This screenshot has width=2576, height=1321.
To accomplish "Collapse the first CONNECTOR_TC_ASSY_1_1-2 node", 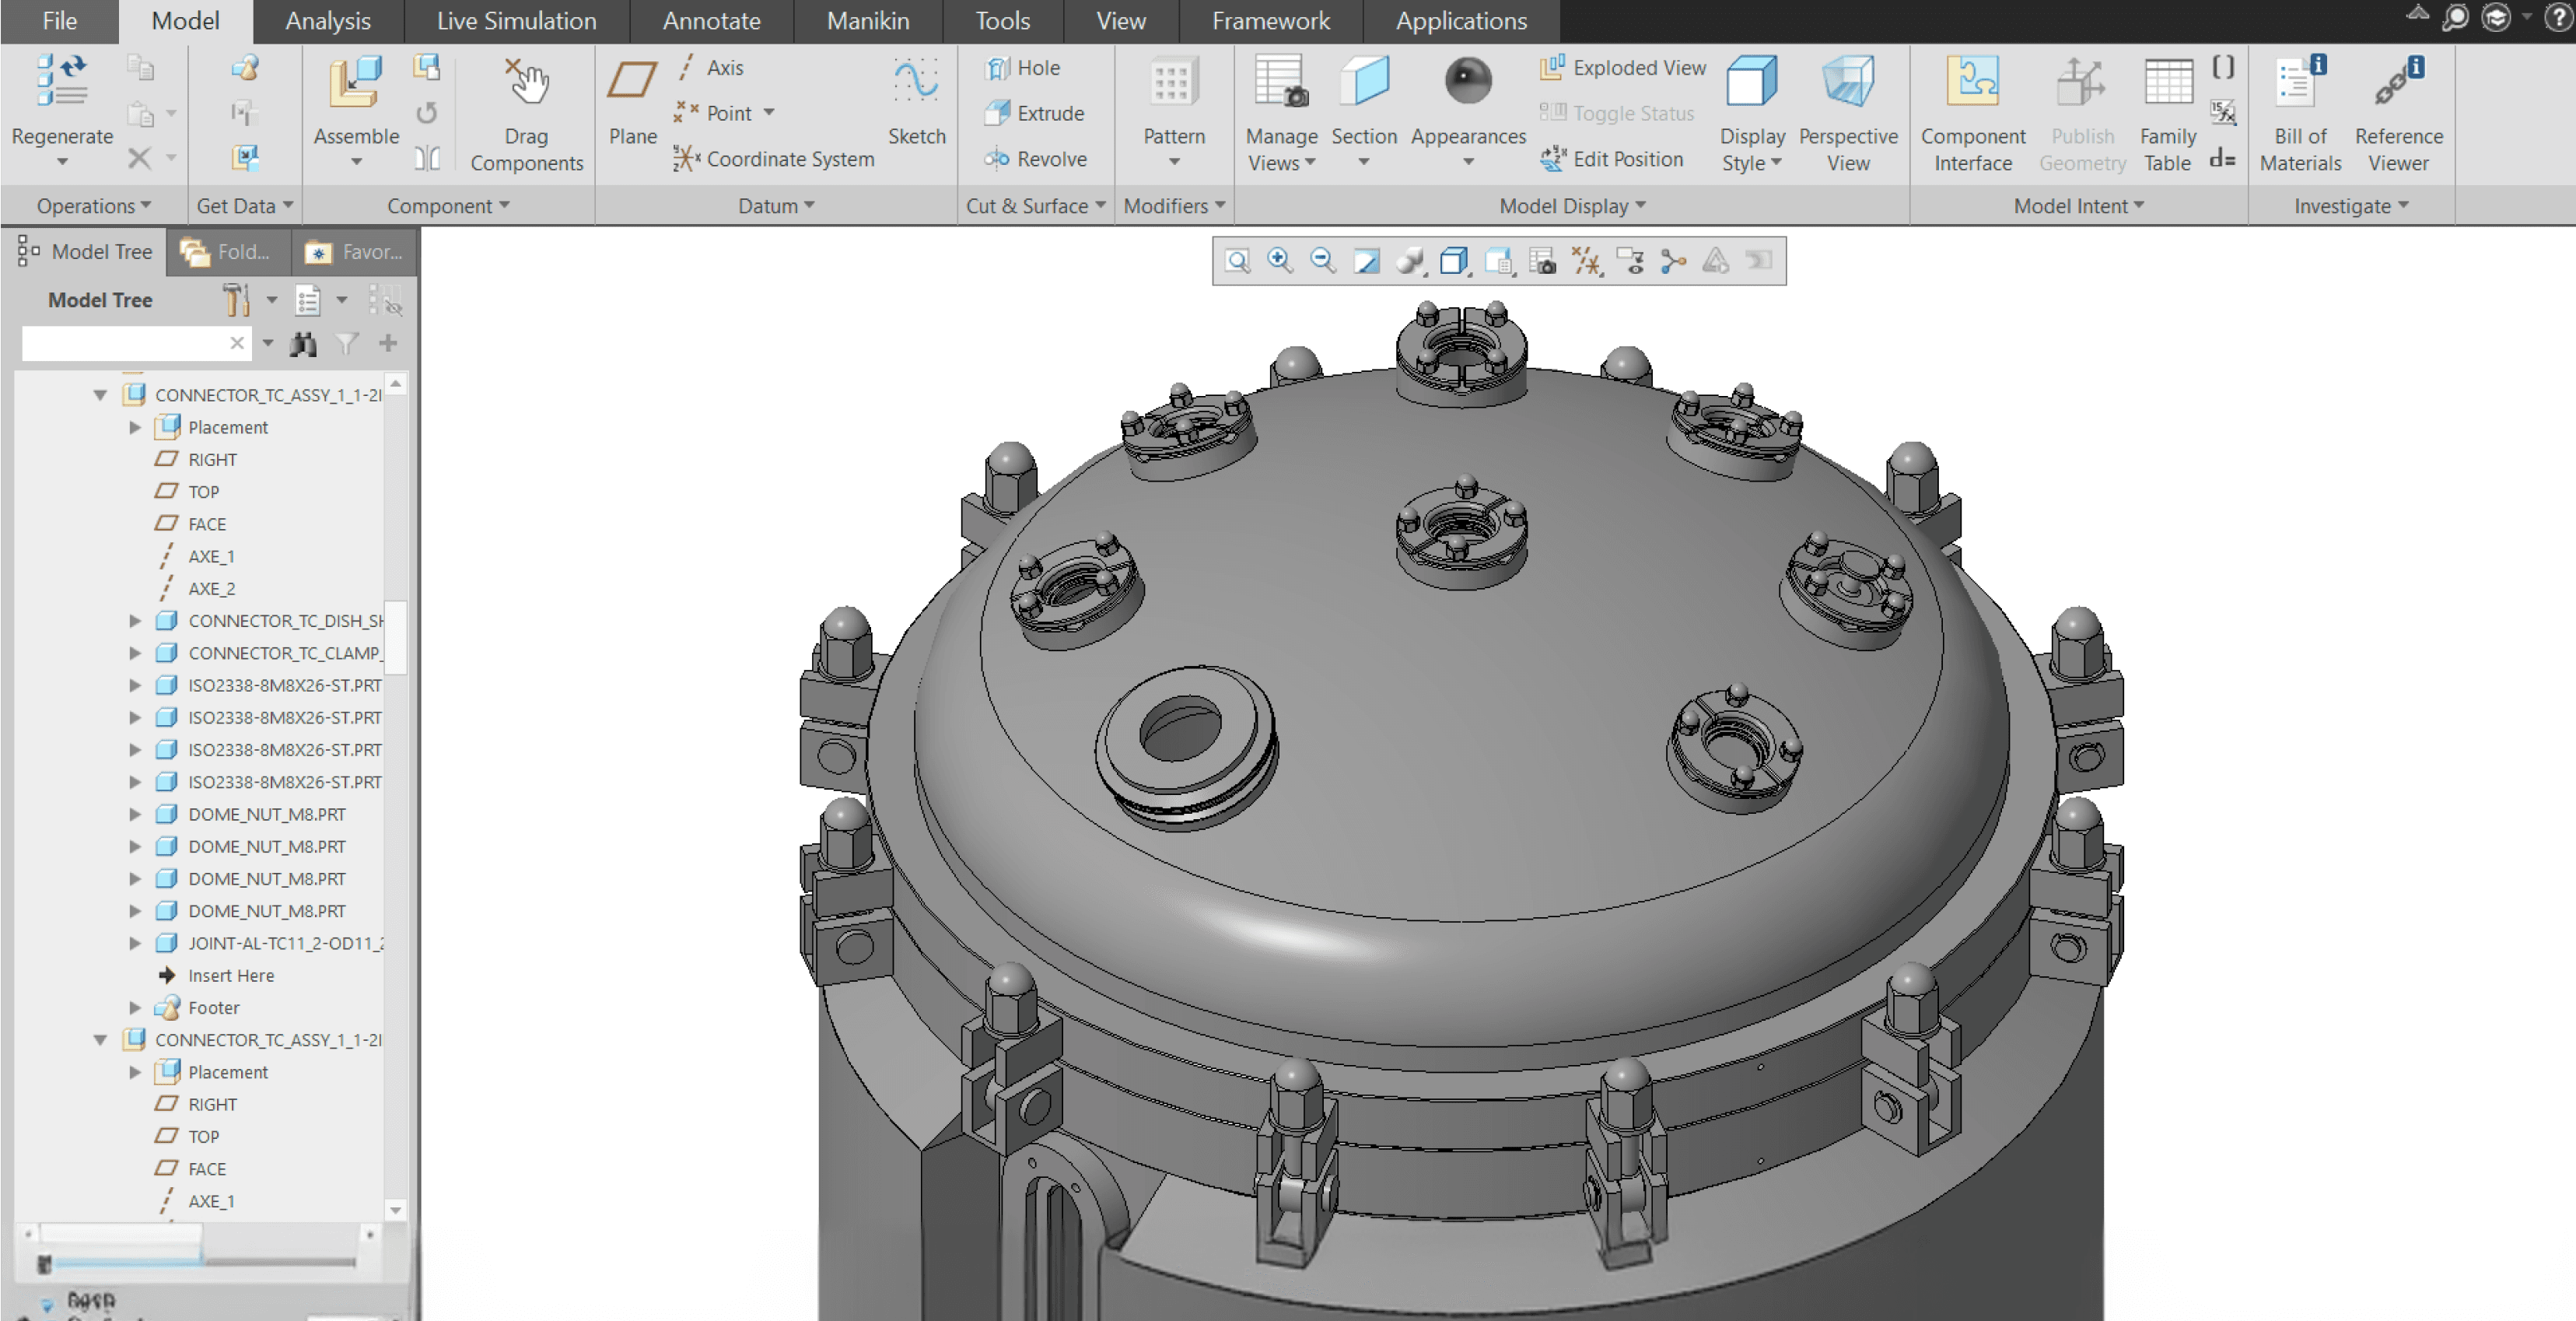I will (100, 395).
